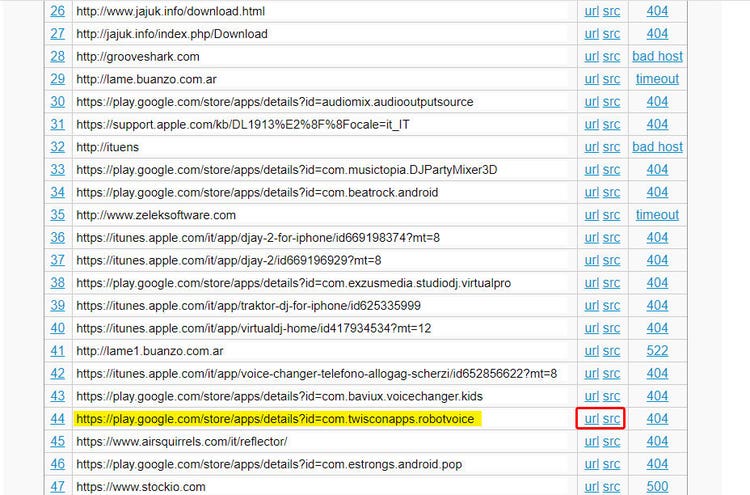Select text http://grooveshark.com
The width and height of the screenshot is (750, 495).
coord(138,56)
